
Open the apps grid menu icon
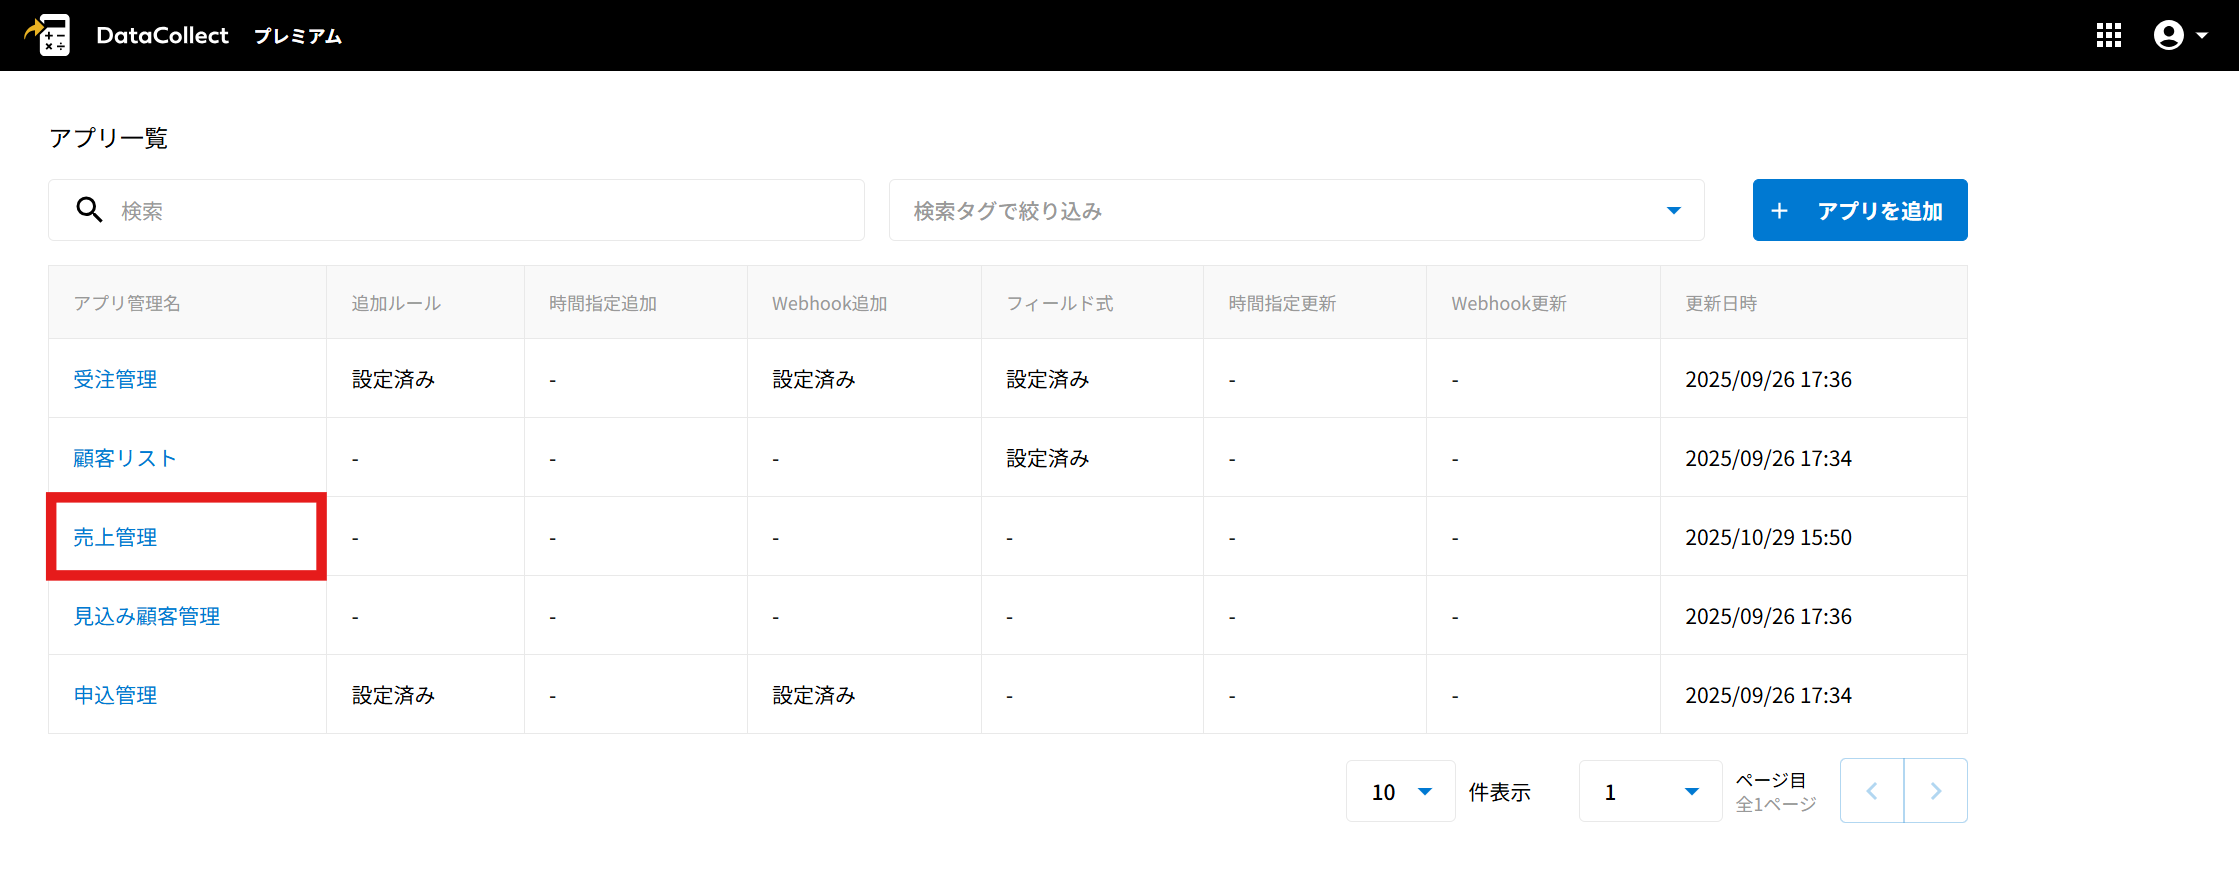tap(2108, 36)
